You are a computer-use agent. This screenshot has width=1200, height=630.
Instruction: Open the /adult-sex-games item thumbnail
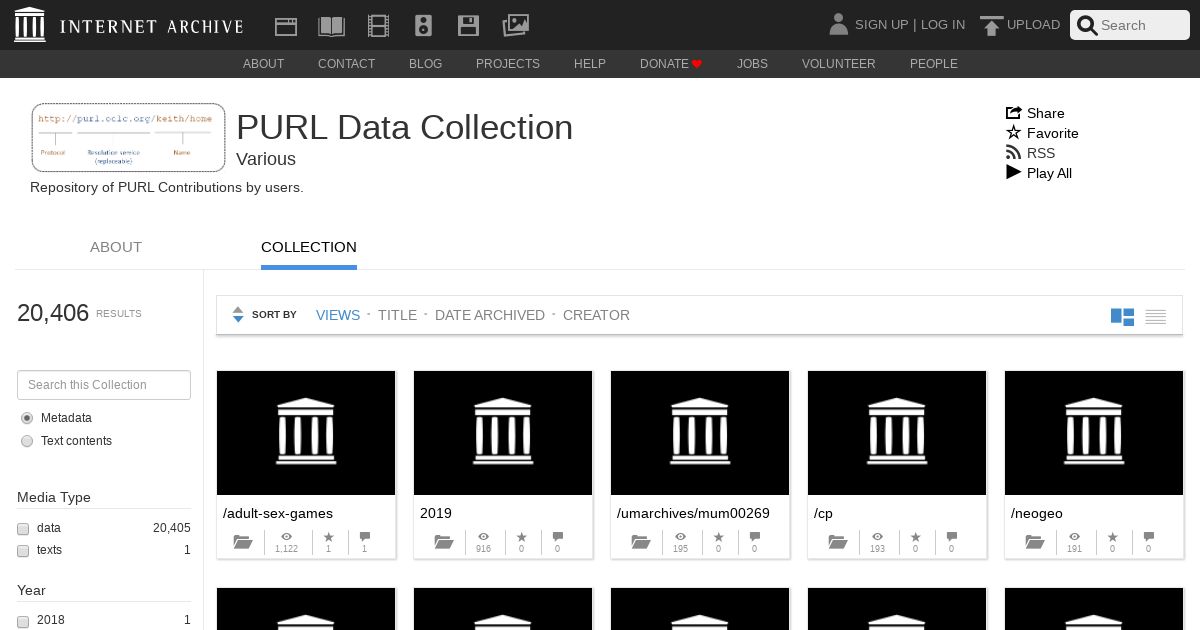306,433
